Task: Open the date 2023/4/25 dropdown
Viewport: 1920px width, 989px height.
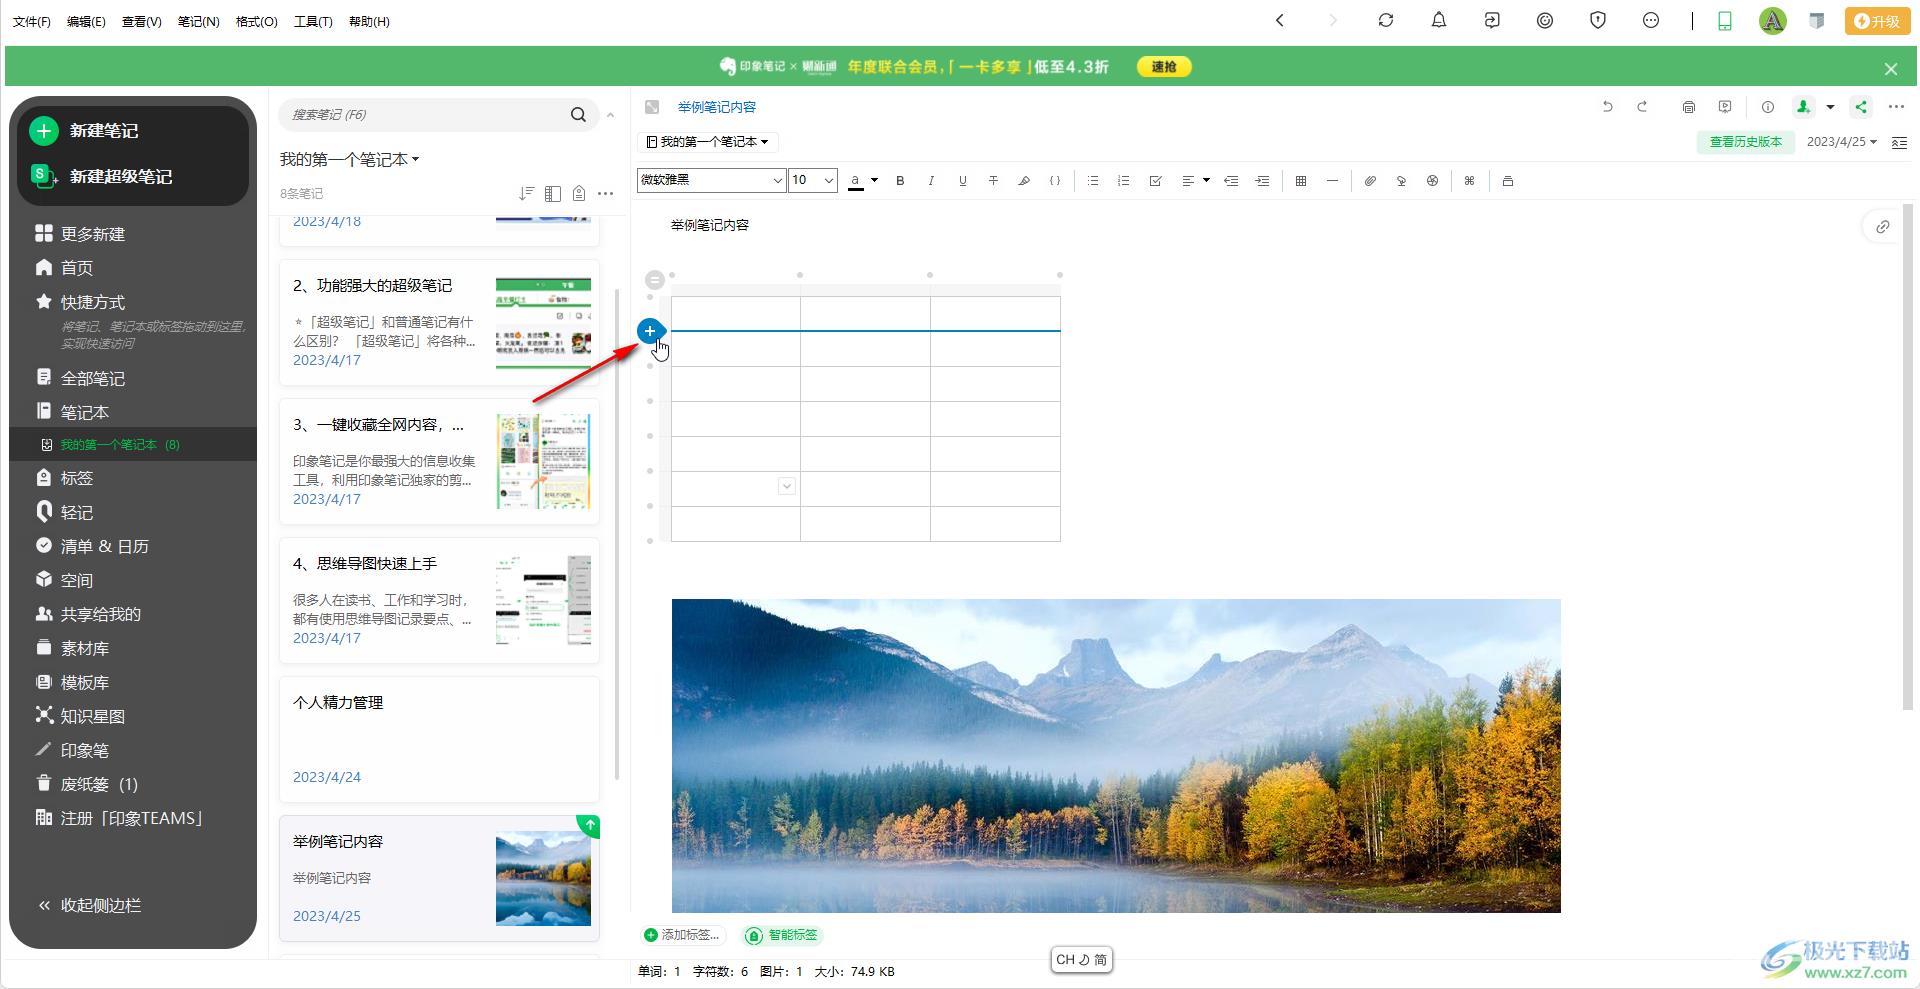Action: tap(1841, 142)
